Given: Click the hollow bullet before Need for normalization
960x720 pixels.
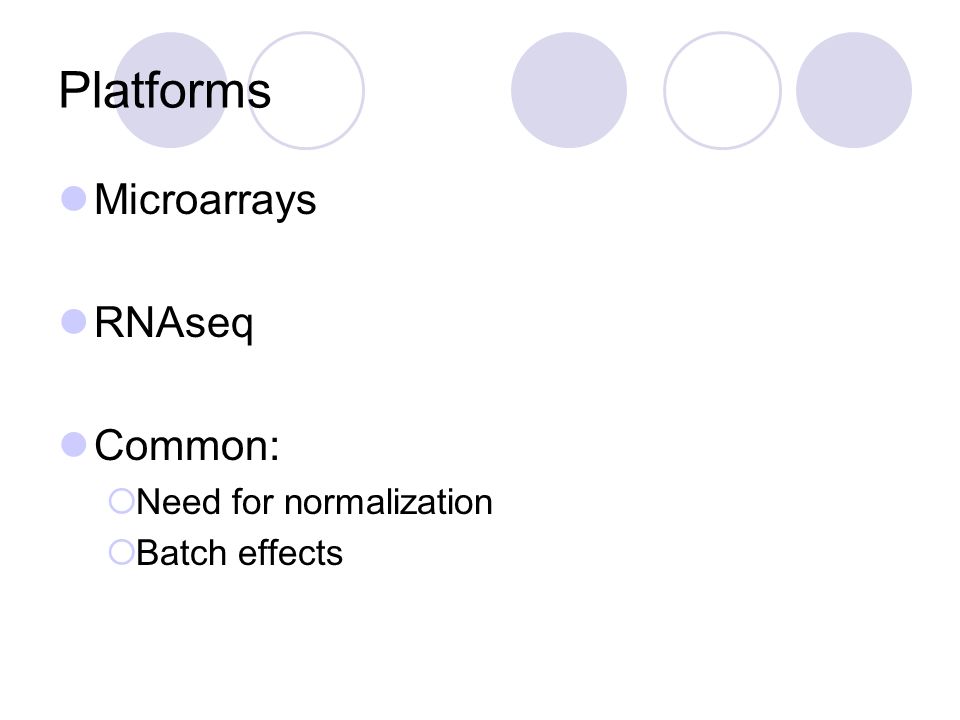Looking at the screenshot, I should 121,501.
